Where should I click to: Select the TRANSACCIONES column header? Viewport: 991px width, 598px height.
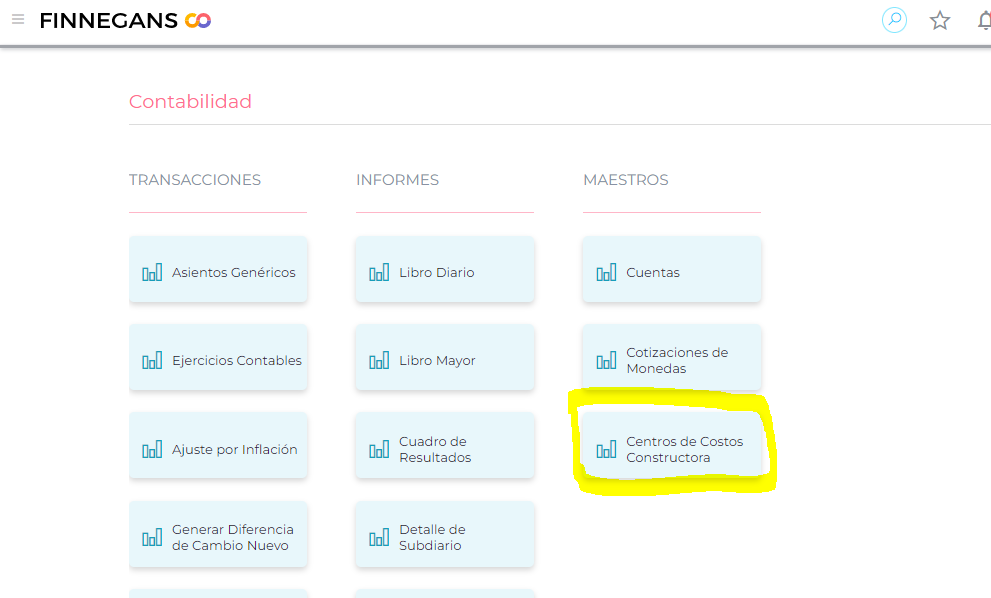tap(195, 180)
